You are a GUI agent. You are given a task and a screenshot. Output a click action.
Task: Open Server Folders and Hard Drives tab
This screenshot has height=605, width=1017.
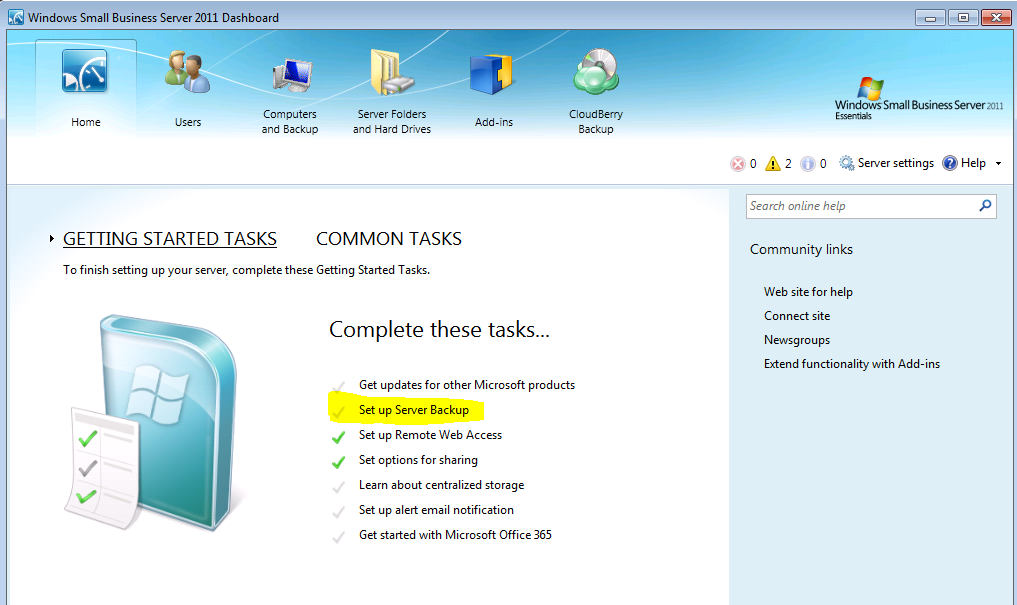pyautogui.click(x=392, y=92)
